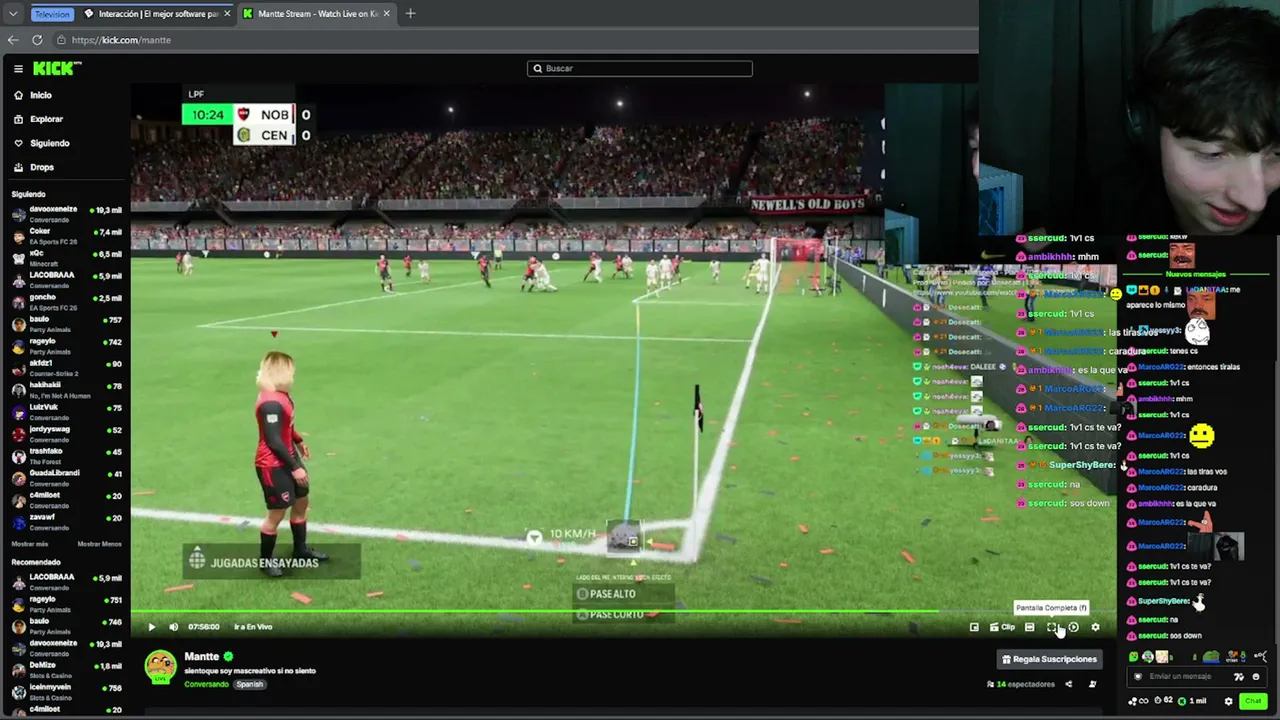Send message with green Chat button
The width and height of the screenshot is (1280, 720).
1253,701
